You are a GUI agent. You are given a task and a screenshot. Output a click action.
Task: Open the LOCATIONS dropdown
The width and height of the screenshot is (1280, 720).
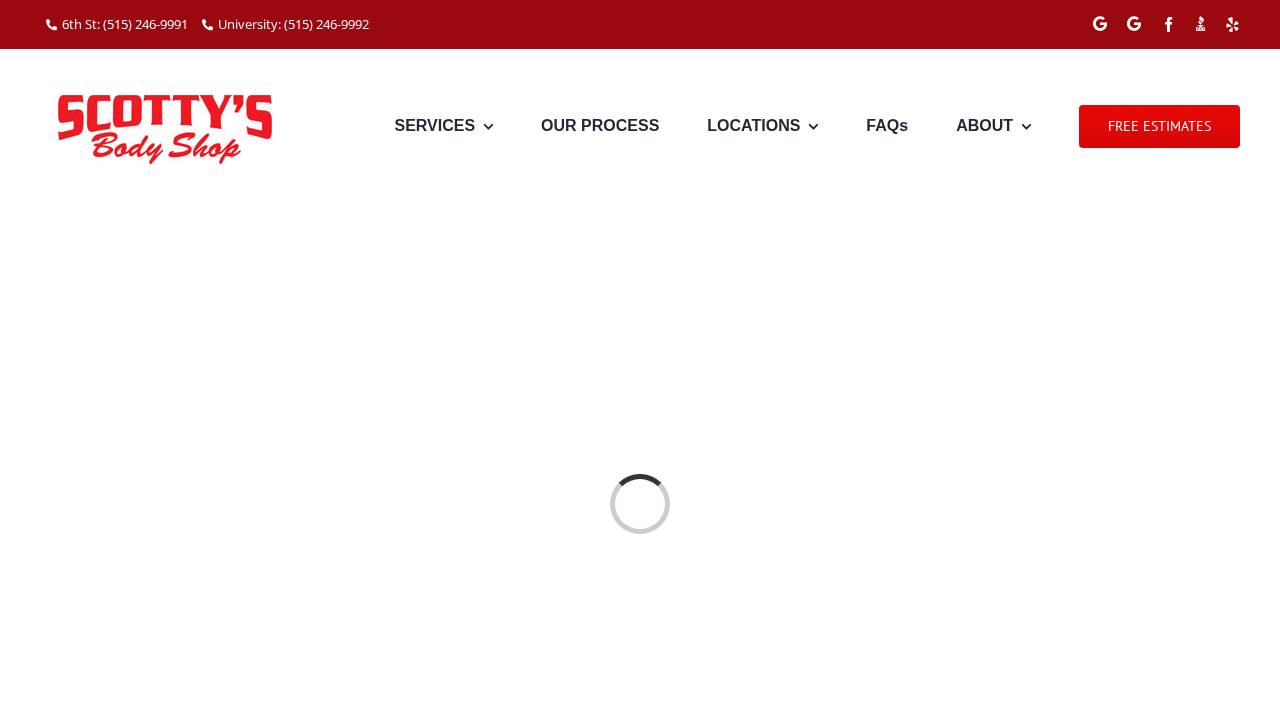point(754,126)
